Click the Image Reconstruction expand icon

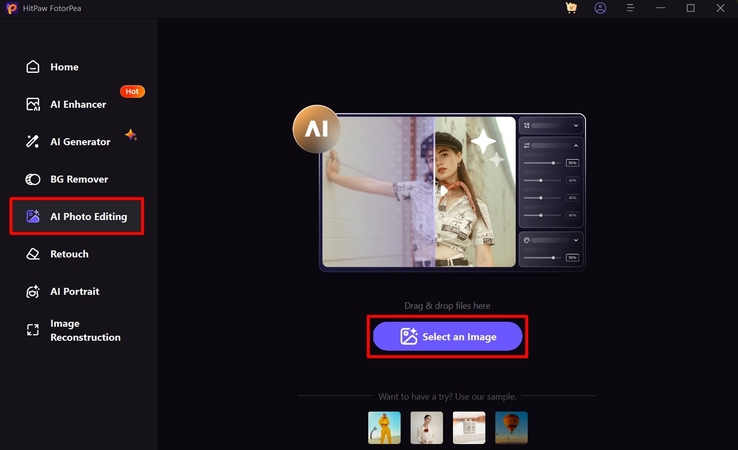pos(32,330)
